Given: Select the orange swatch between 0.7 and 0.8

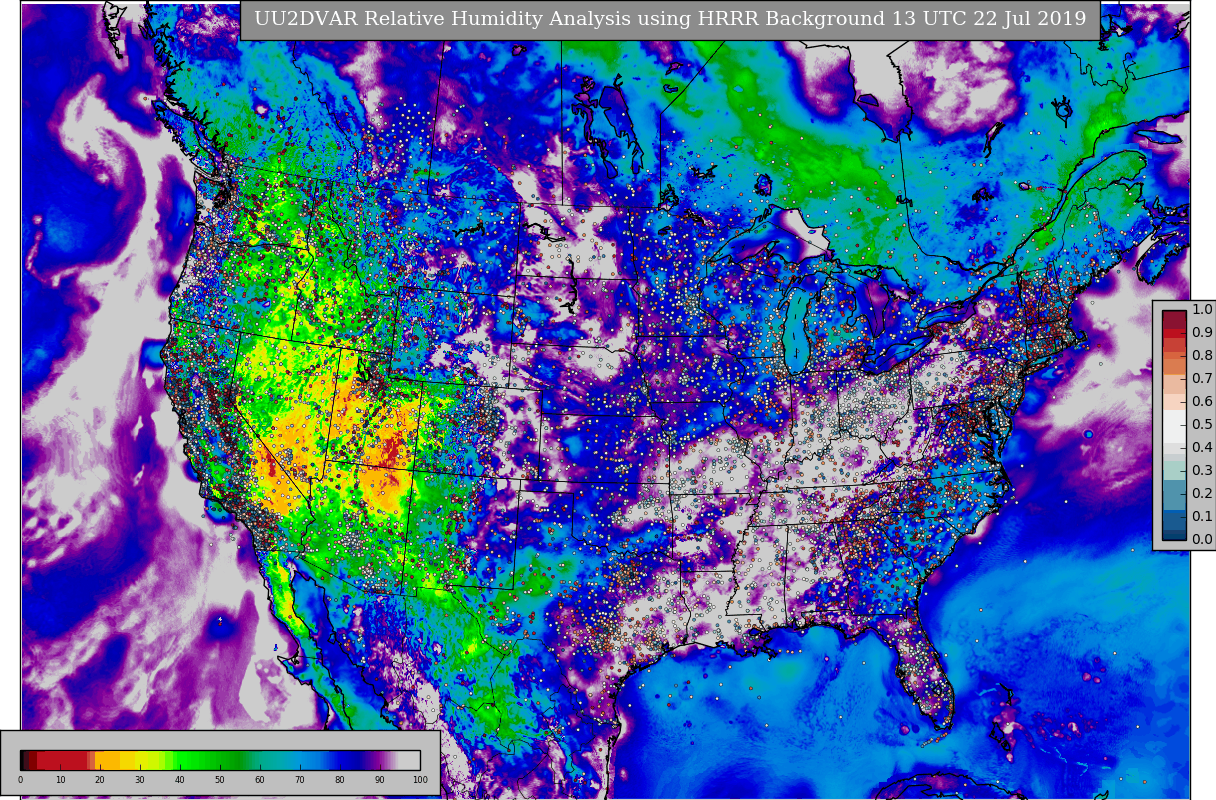Looking at the screenshot, I should coord(1174,367).
